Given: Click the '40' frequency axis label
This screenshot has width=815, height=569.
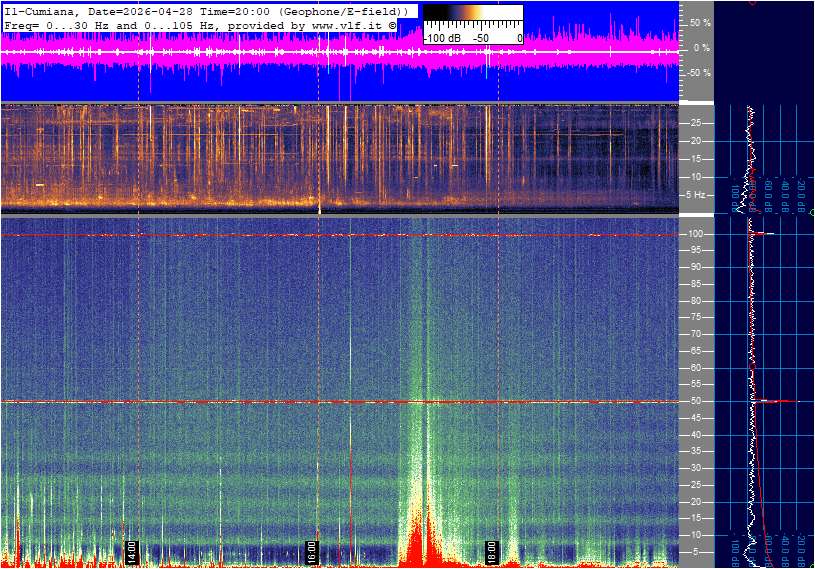Looking at the screenshot, I should 696,435.
